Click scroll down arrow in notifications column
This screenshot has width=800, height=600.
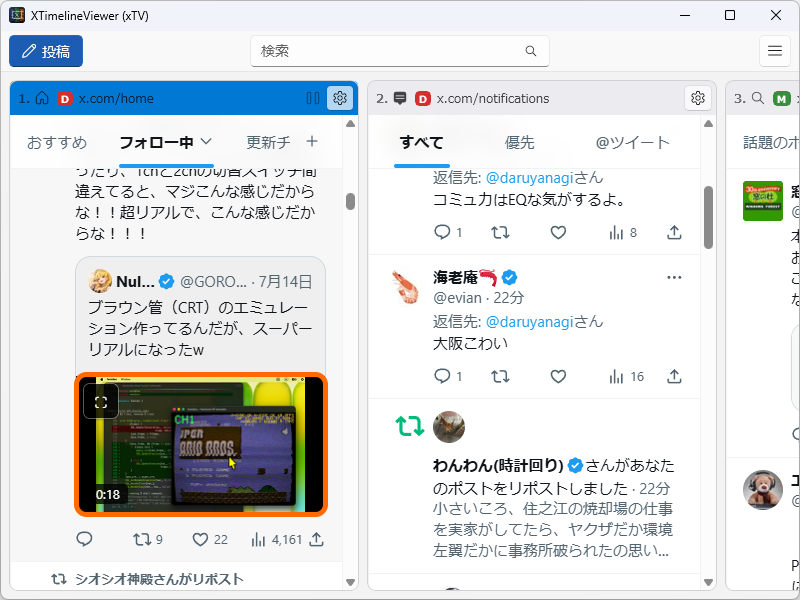(708, 582)
